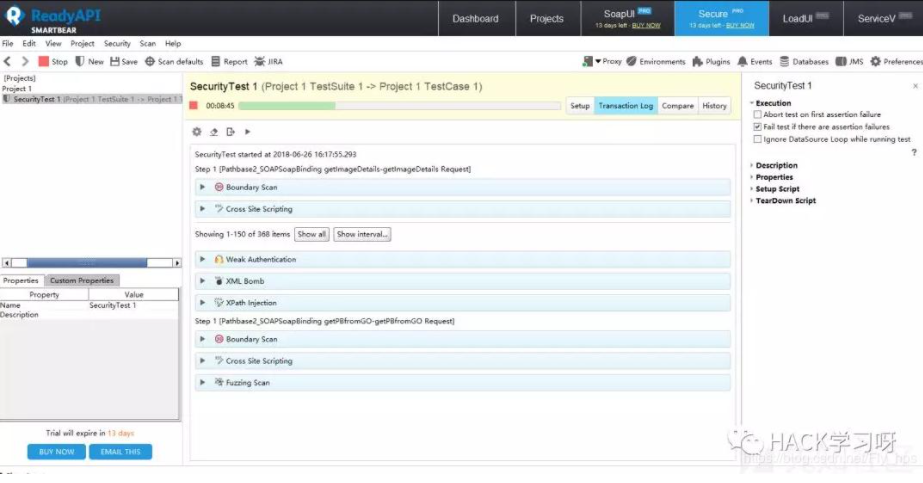
Task: Open the File menu
Action: click(8, 44)
